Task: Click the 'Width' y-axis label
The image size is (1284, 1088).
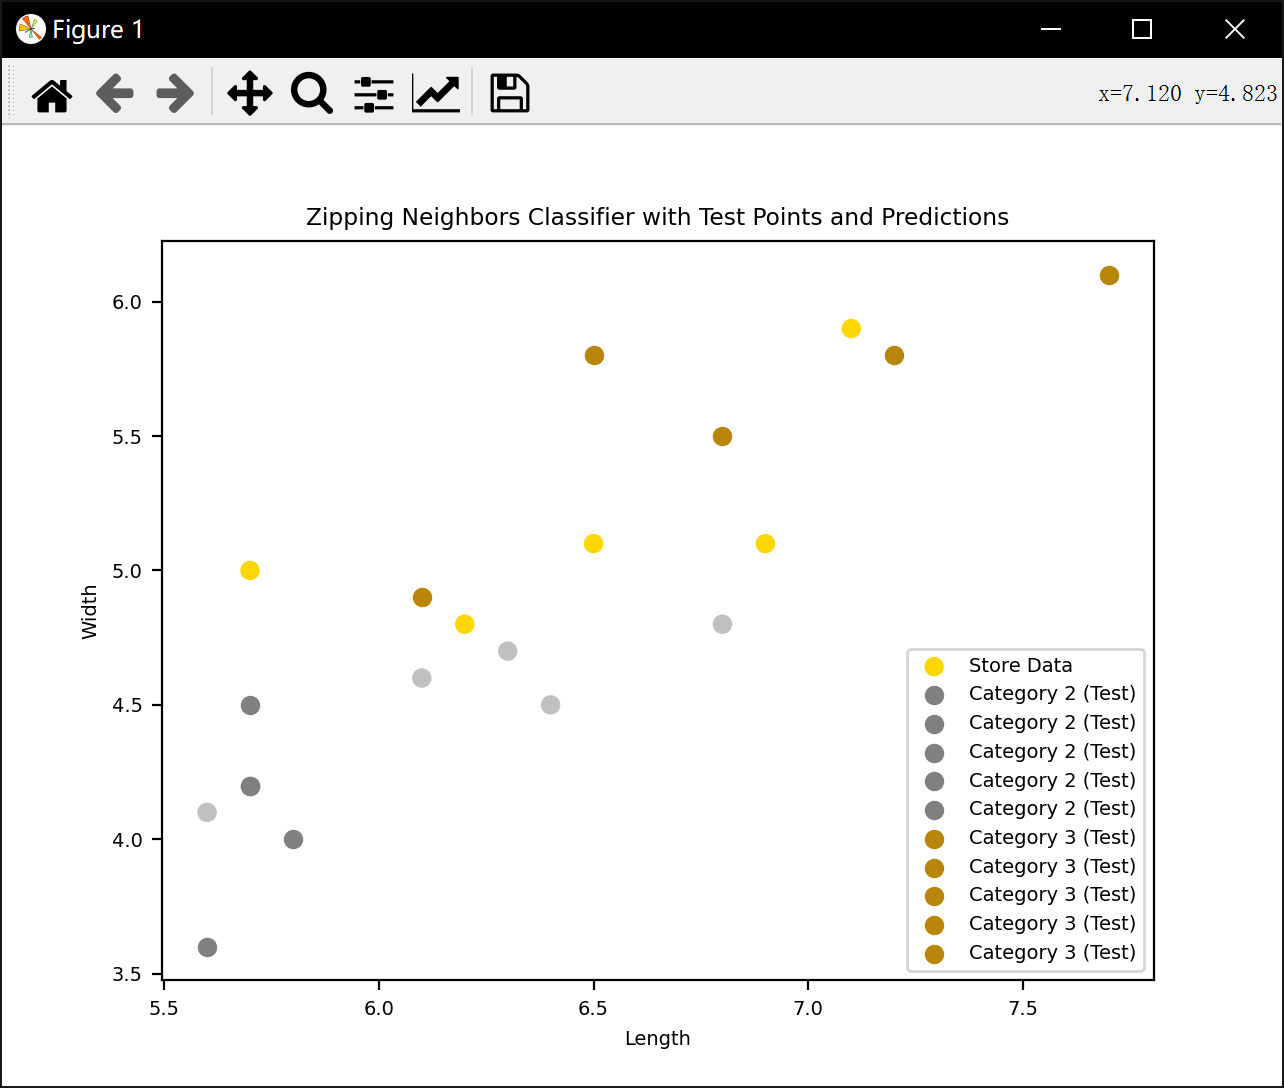Action: (x=90, y=612)
